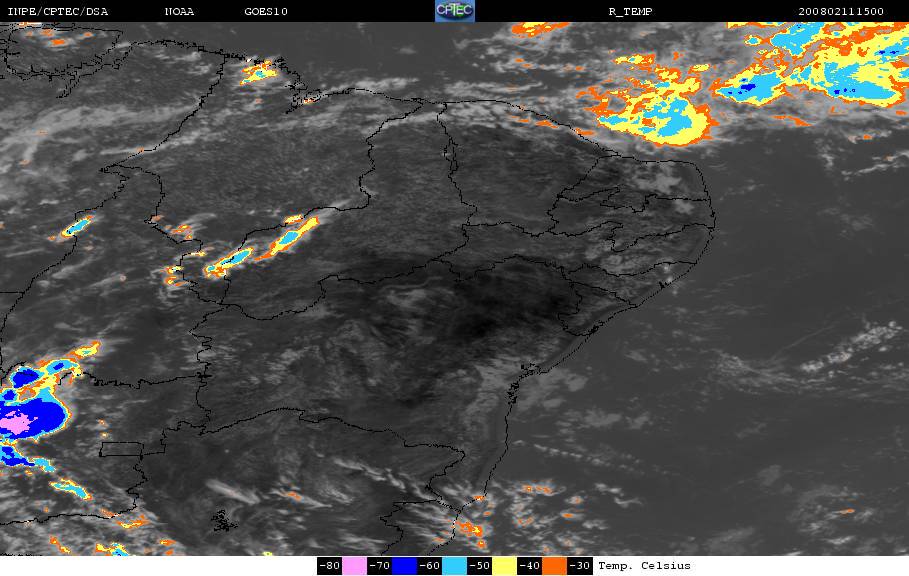Click the INPE/CPTEC/DSA header text

[57, 12]
